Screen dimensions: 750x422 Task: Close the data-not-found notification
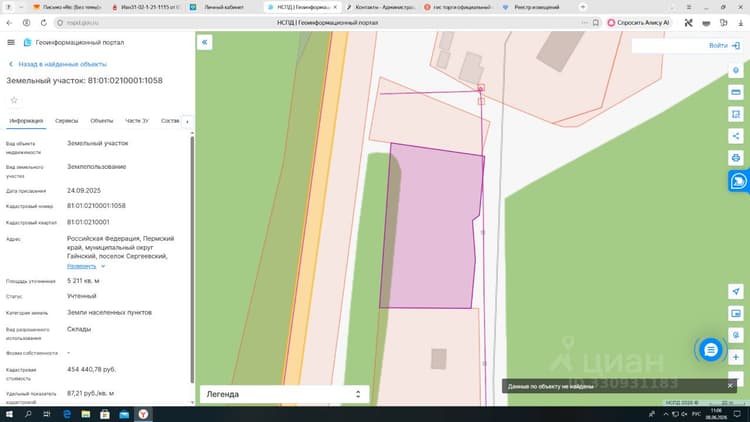click(730, 386)
